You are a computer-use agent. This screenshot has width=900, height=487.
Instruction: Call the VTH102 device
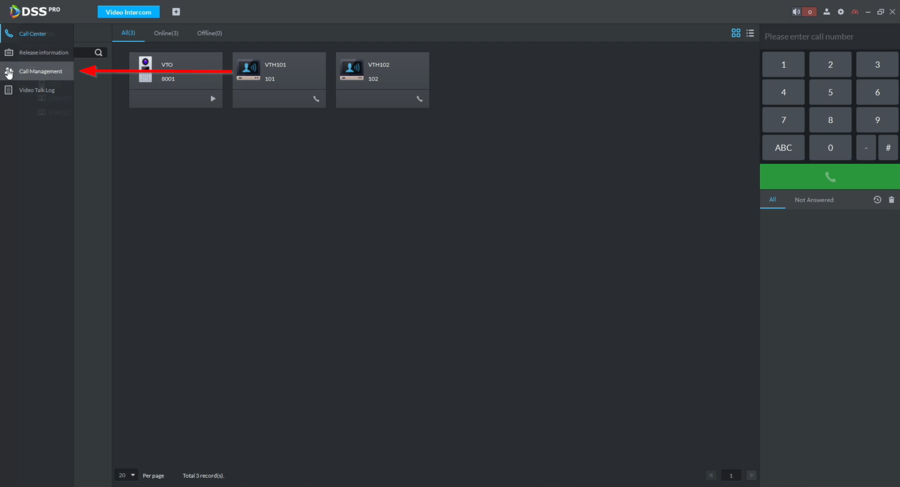[420, 99]
